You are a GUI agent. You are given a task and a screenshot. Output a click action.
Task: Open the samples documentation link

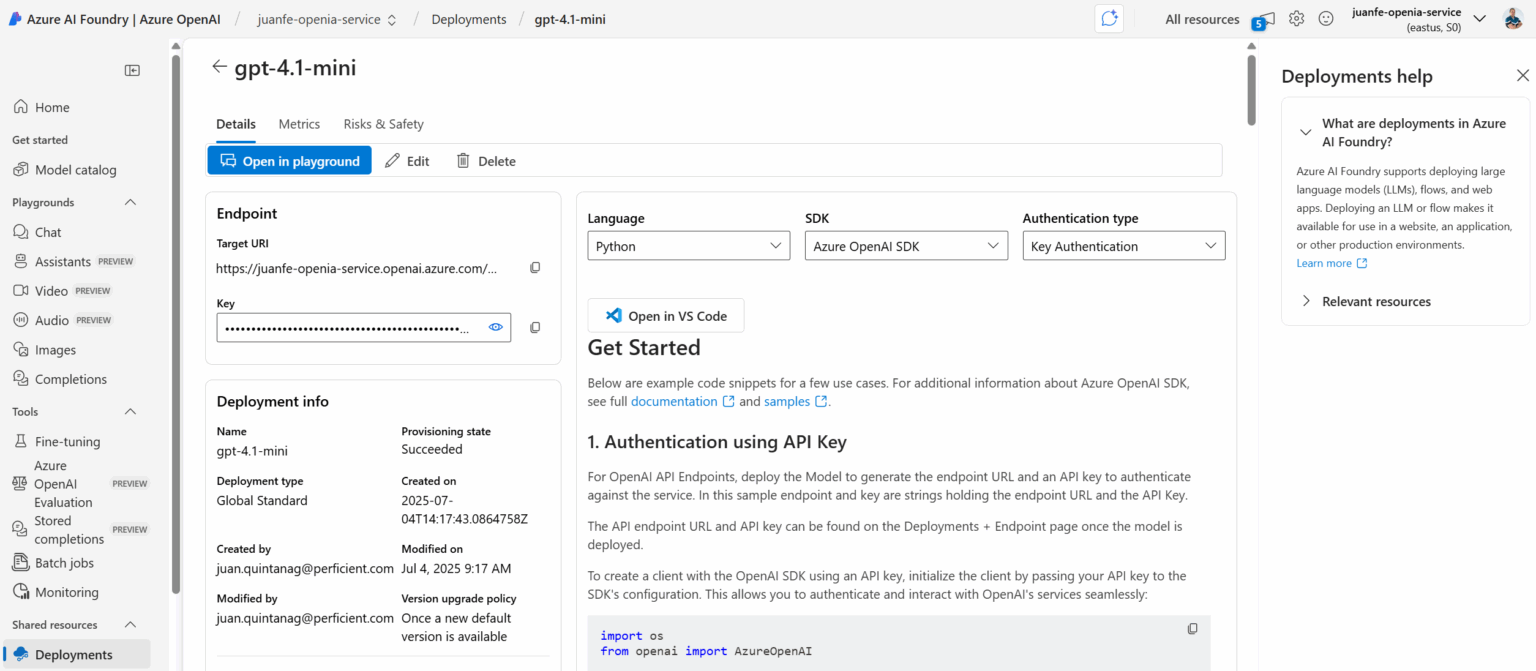[x=789, y=400]
